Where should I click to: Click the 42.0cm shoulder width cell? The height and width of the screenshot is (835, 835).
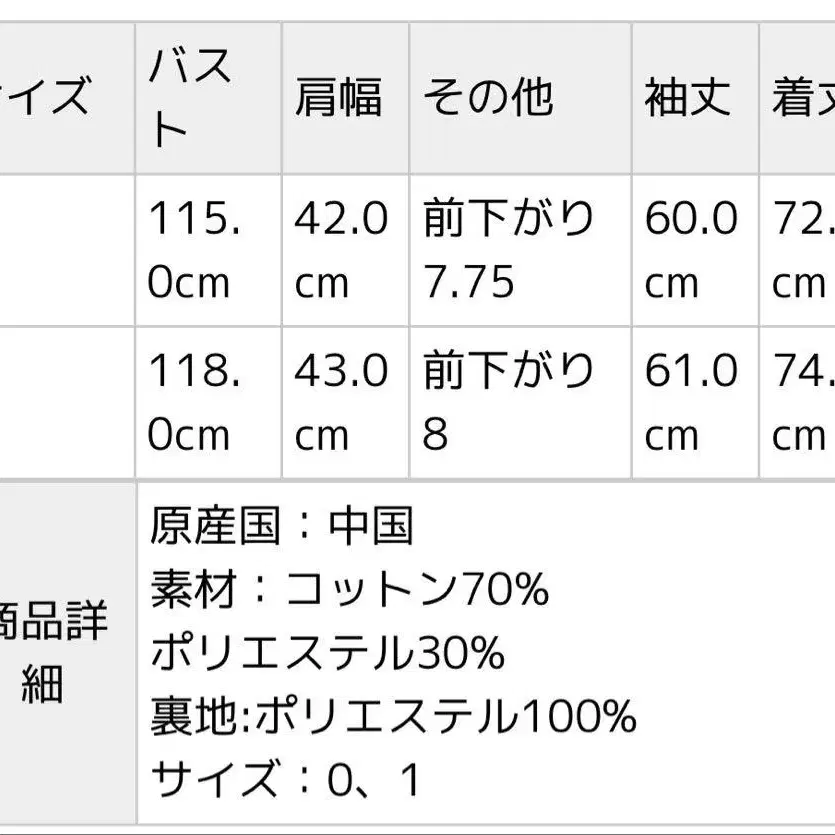(x=340, y=250)
